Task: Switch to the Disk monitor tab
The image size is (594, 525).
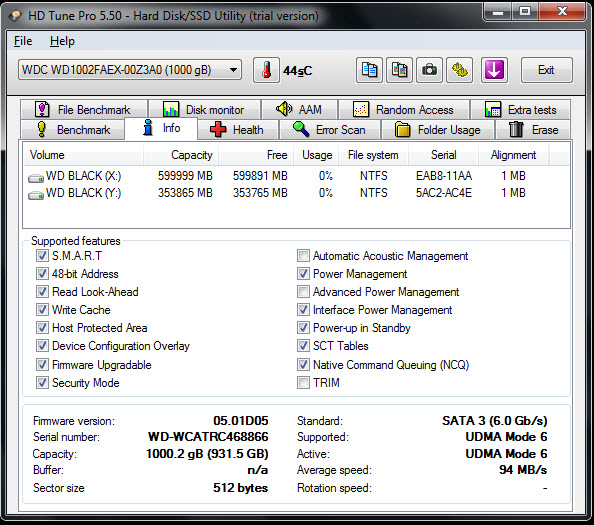Action: (205, 109)
